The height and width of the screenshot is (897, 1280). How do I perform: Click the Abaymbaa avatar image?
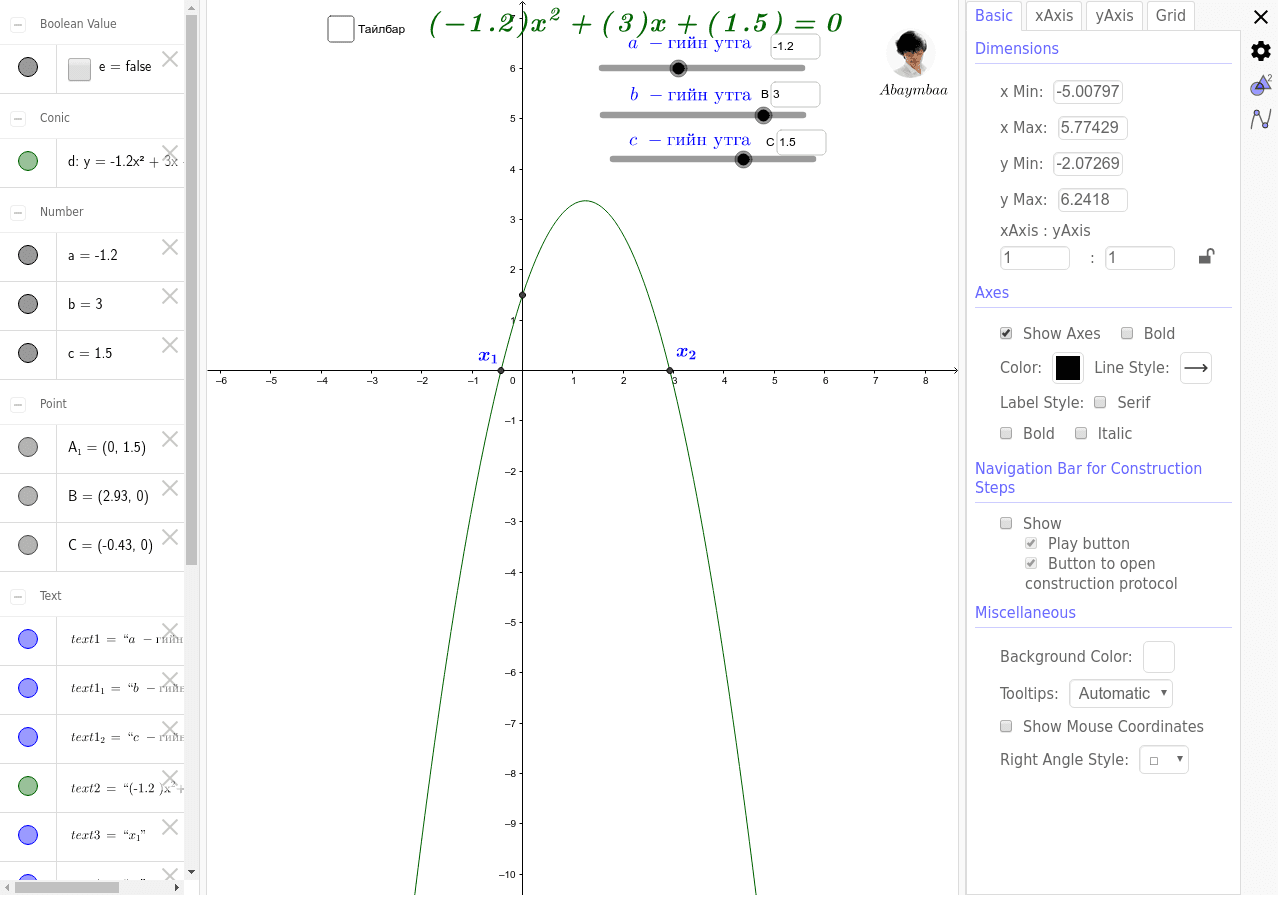(x=911, y=54)
